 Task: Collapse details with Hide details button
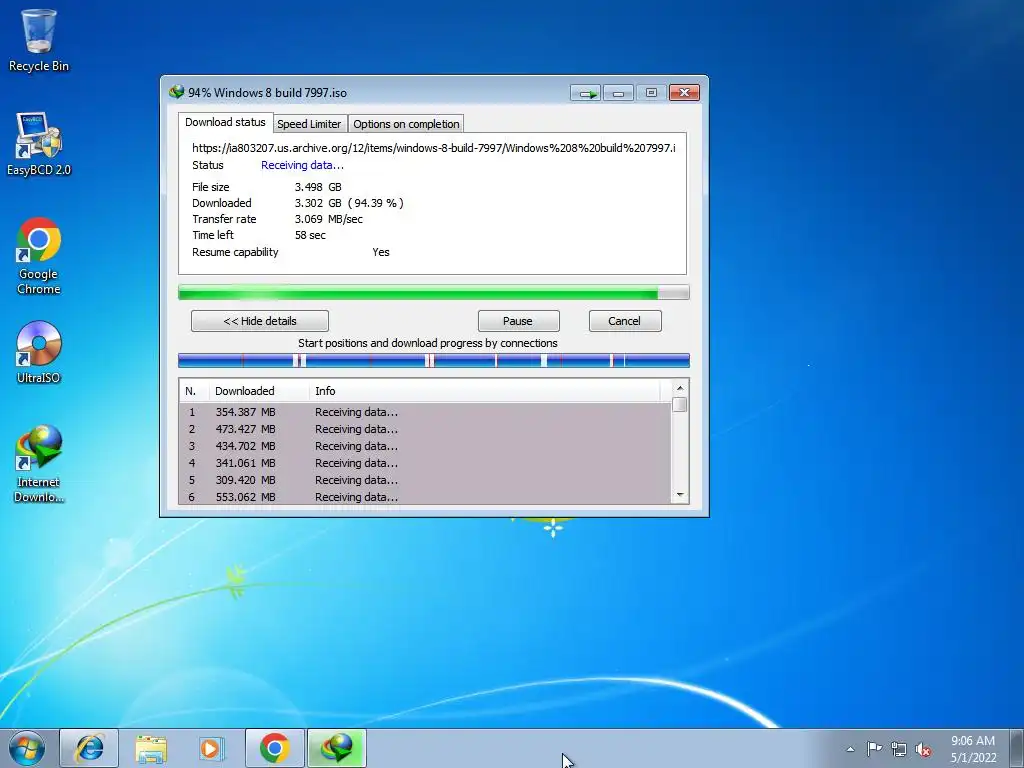click(260, 321)
